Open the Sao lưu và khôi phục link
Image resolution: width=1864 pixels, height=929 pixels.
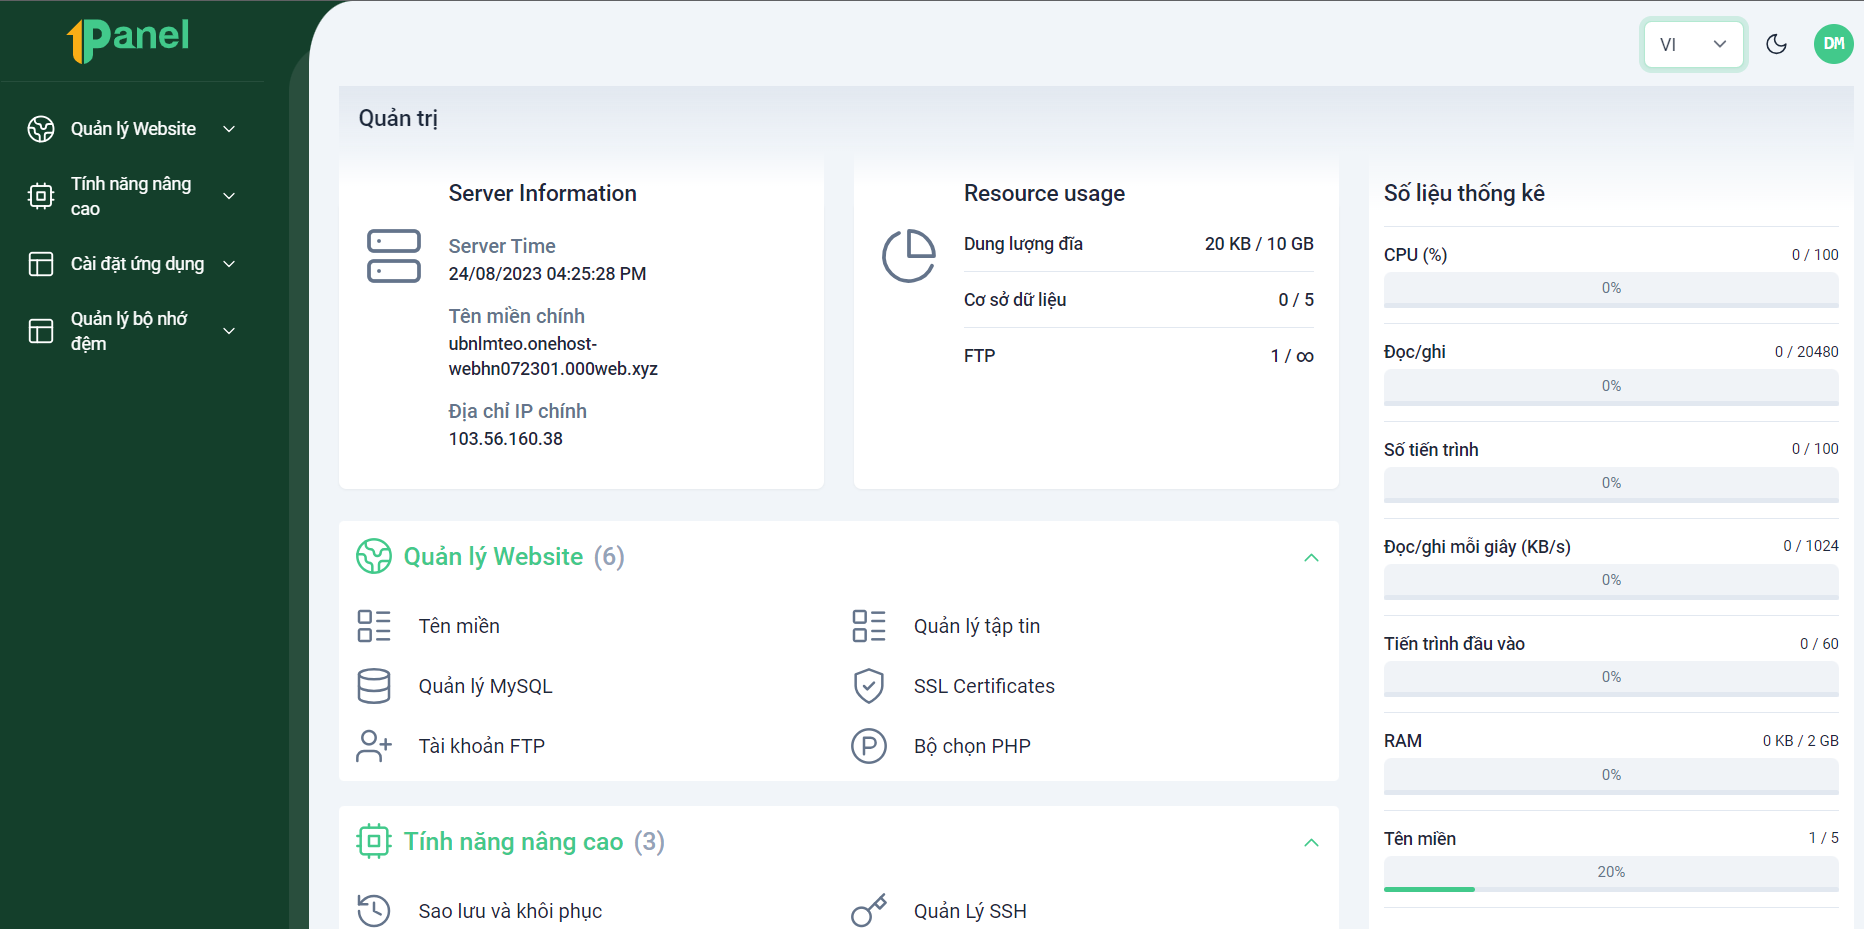coord(510,911)
